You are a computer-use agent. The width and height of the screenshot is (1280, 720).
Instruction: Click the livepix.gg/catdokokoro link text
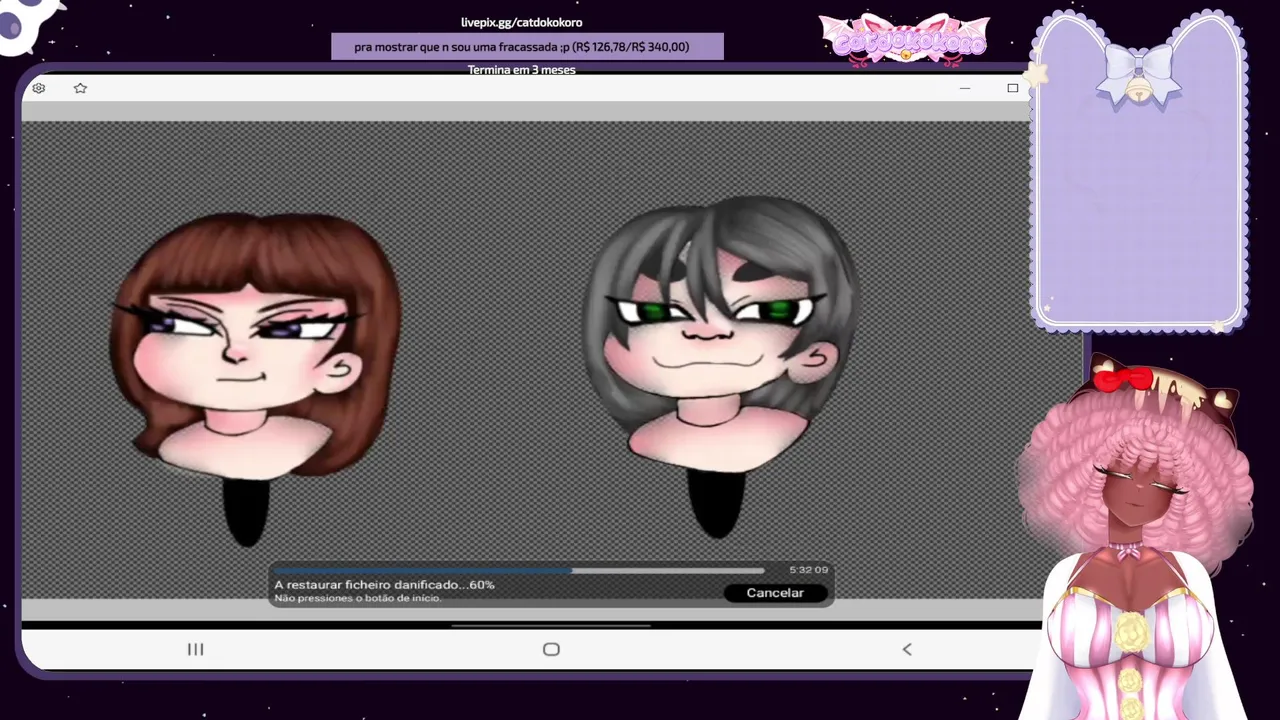pos(522,22)
